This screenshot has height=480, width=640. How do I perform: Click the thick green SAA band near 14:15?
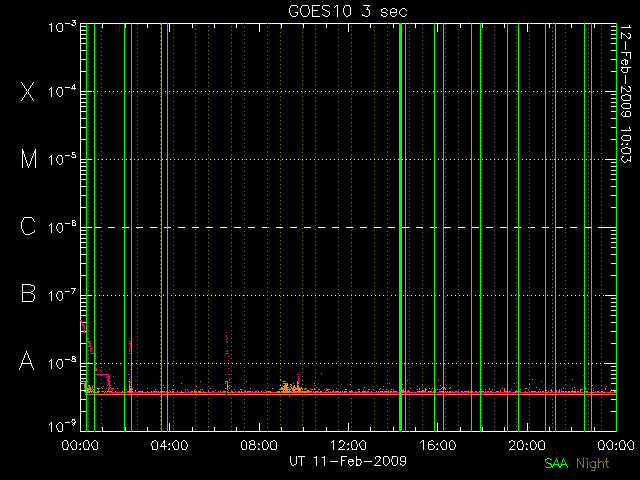(x=400, y=227)
